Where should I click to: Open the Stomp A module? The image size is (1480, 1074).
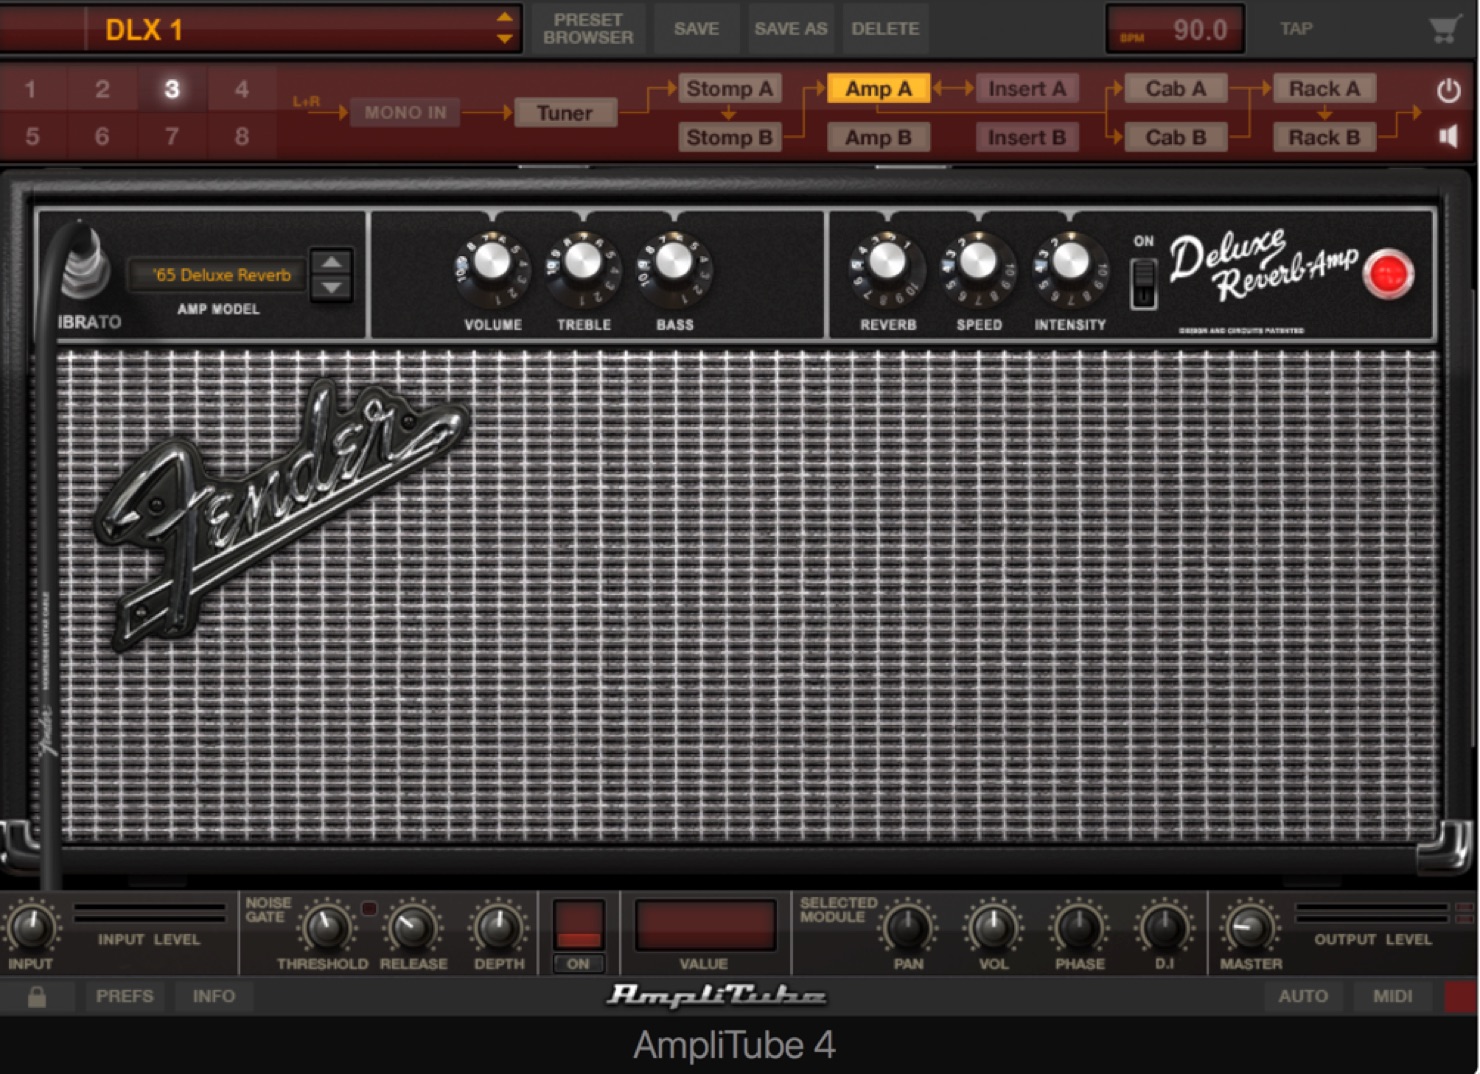729,89
